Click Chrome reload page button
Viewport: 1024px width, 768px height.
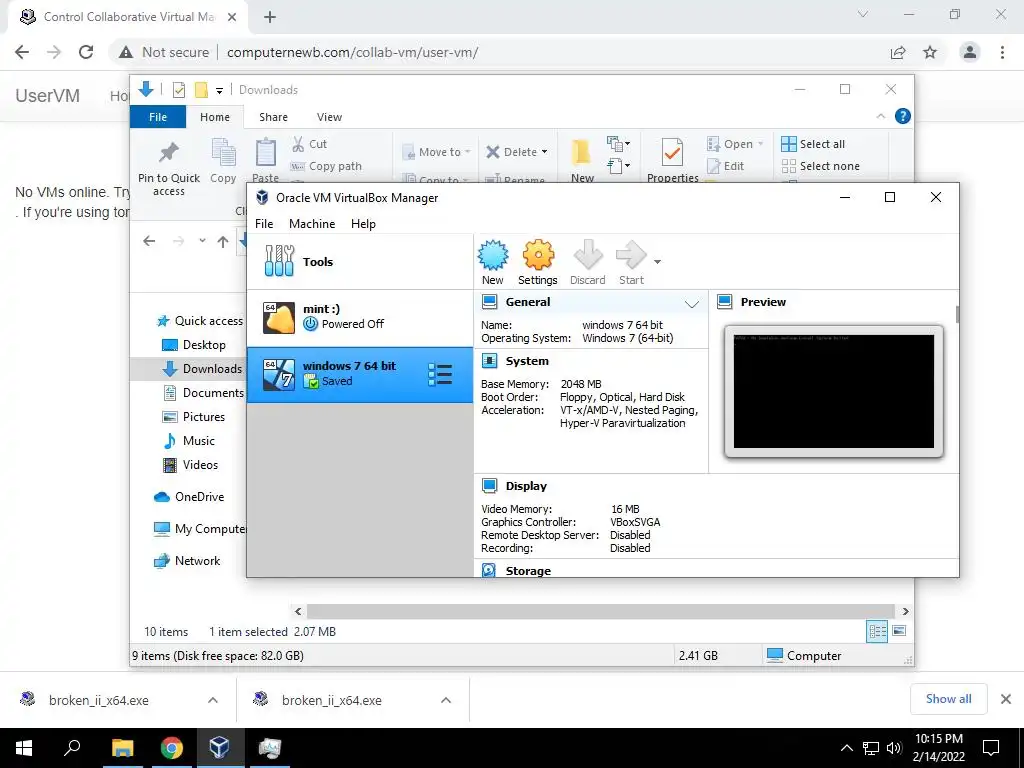coord(86,52)
